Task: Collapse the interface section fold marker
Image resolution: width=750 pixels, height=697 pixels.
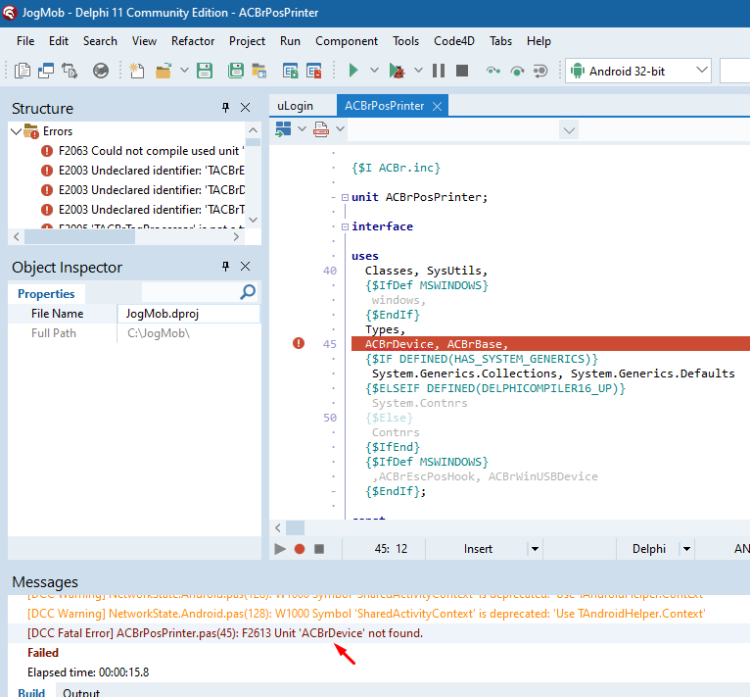Action: [345, 227]
